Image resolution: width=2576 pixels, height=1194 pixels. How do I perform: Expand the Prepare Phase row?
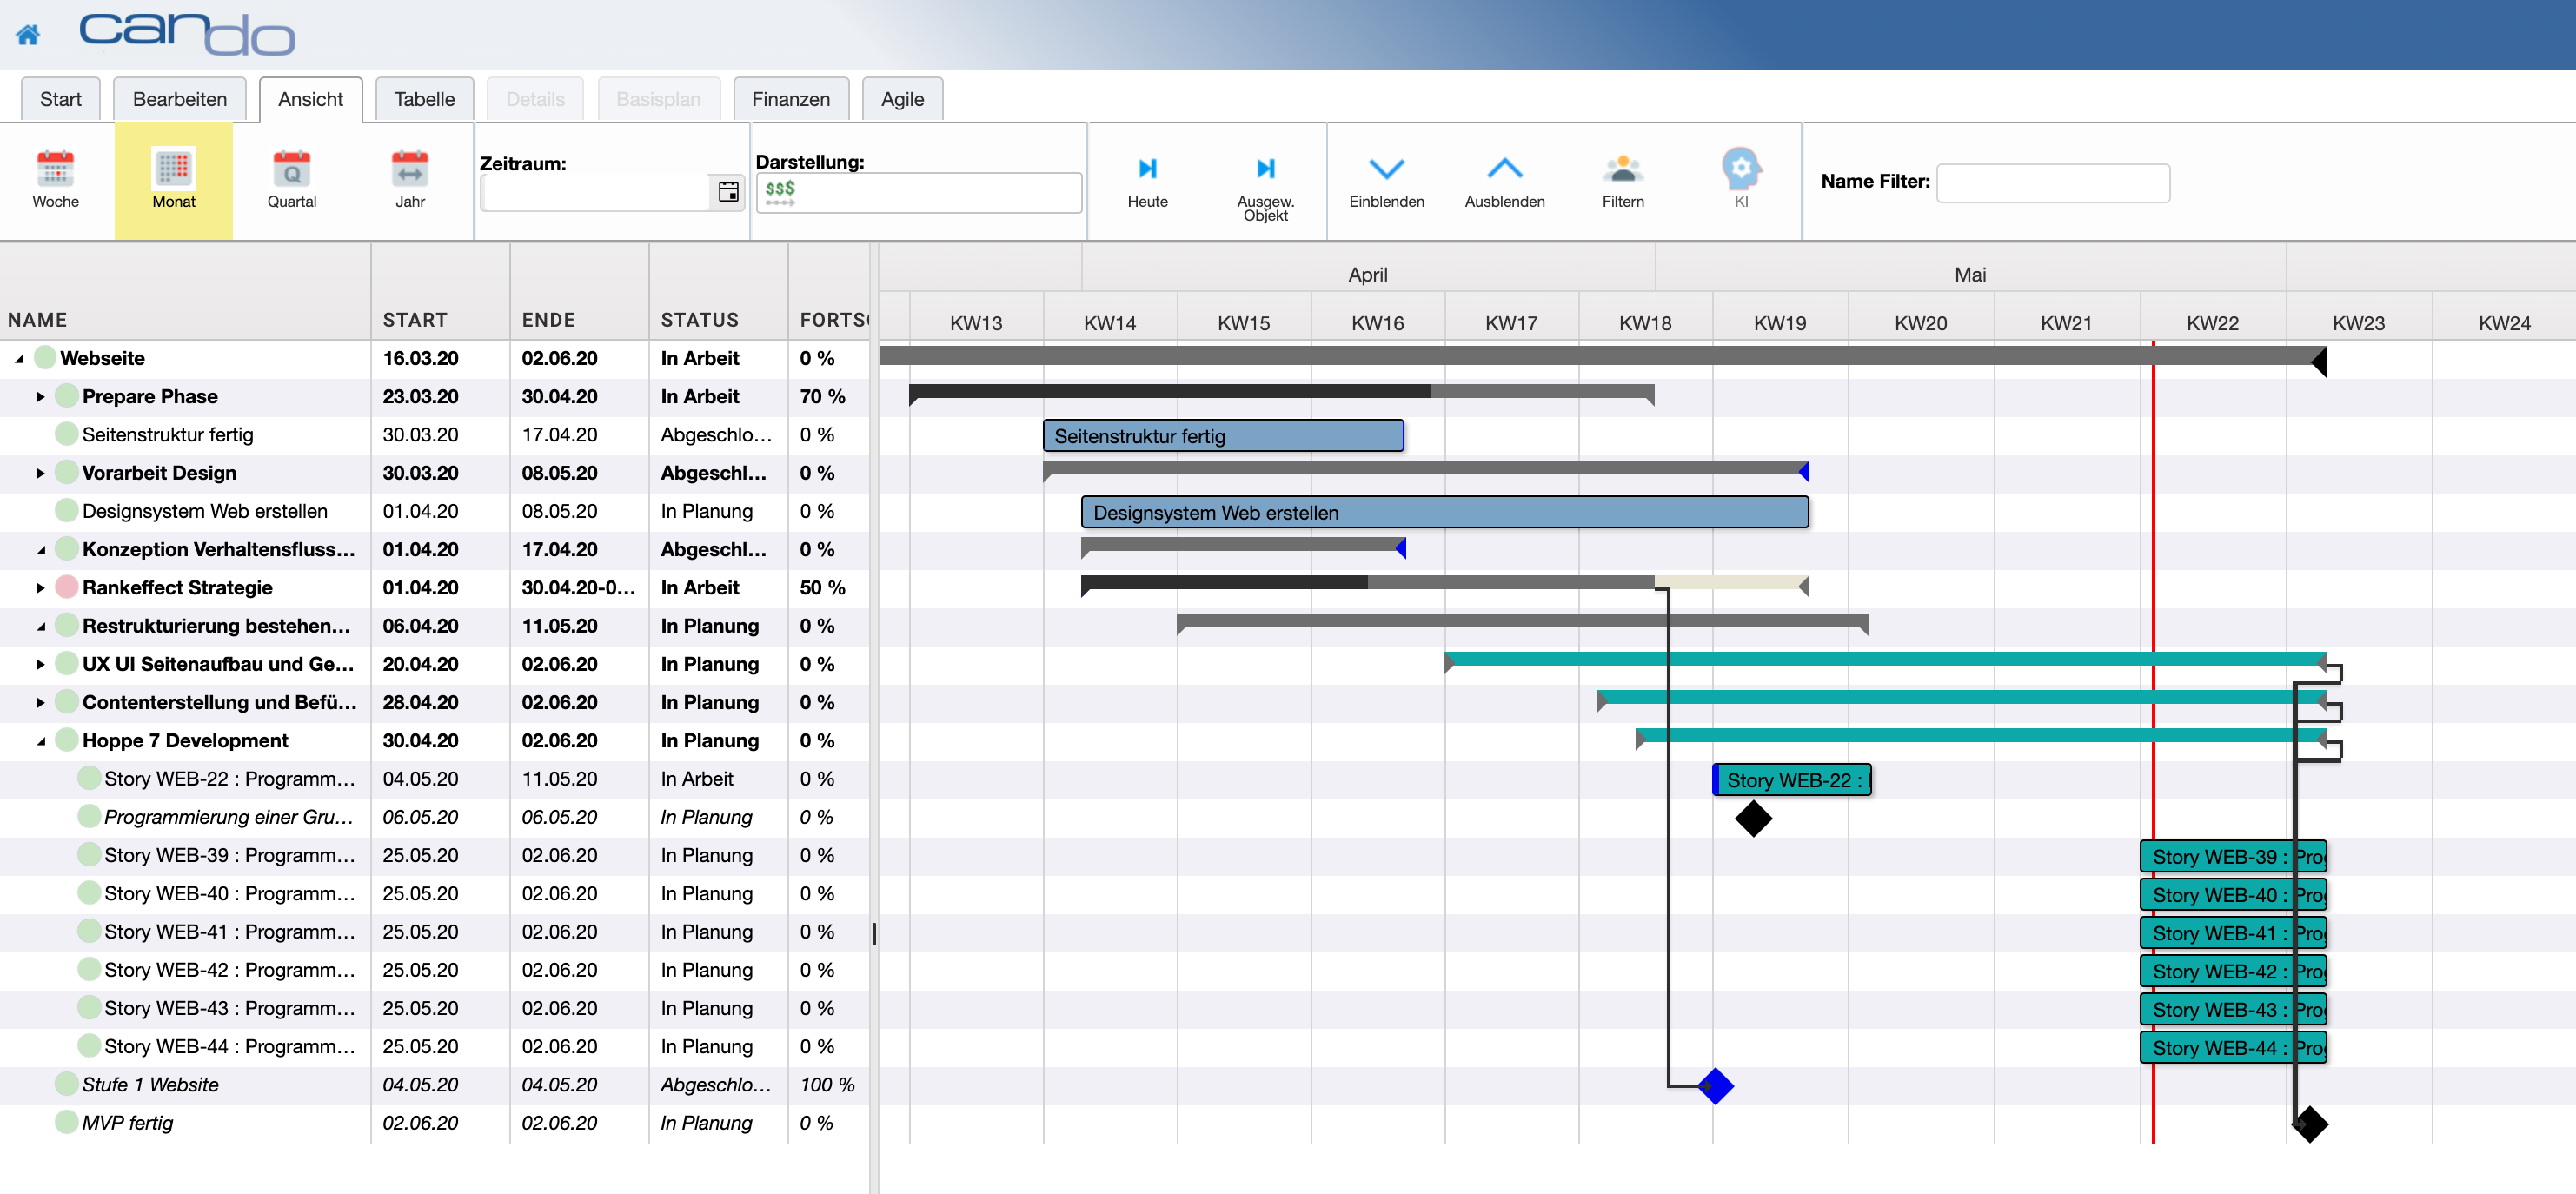(x=40, y=397)
